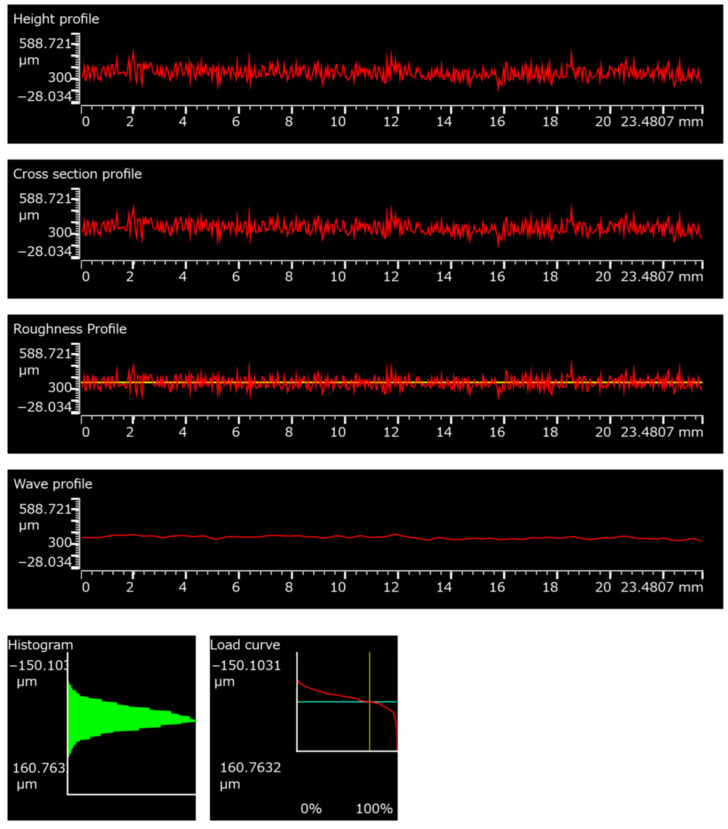This screenshot has height=829, width=728.
Task: Click the Height profile panel title
Action: (x=56, y=19)
